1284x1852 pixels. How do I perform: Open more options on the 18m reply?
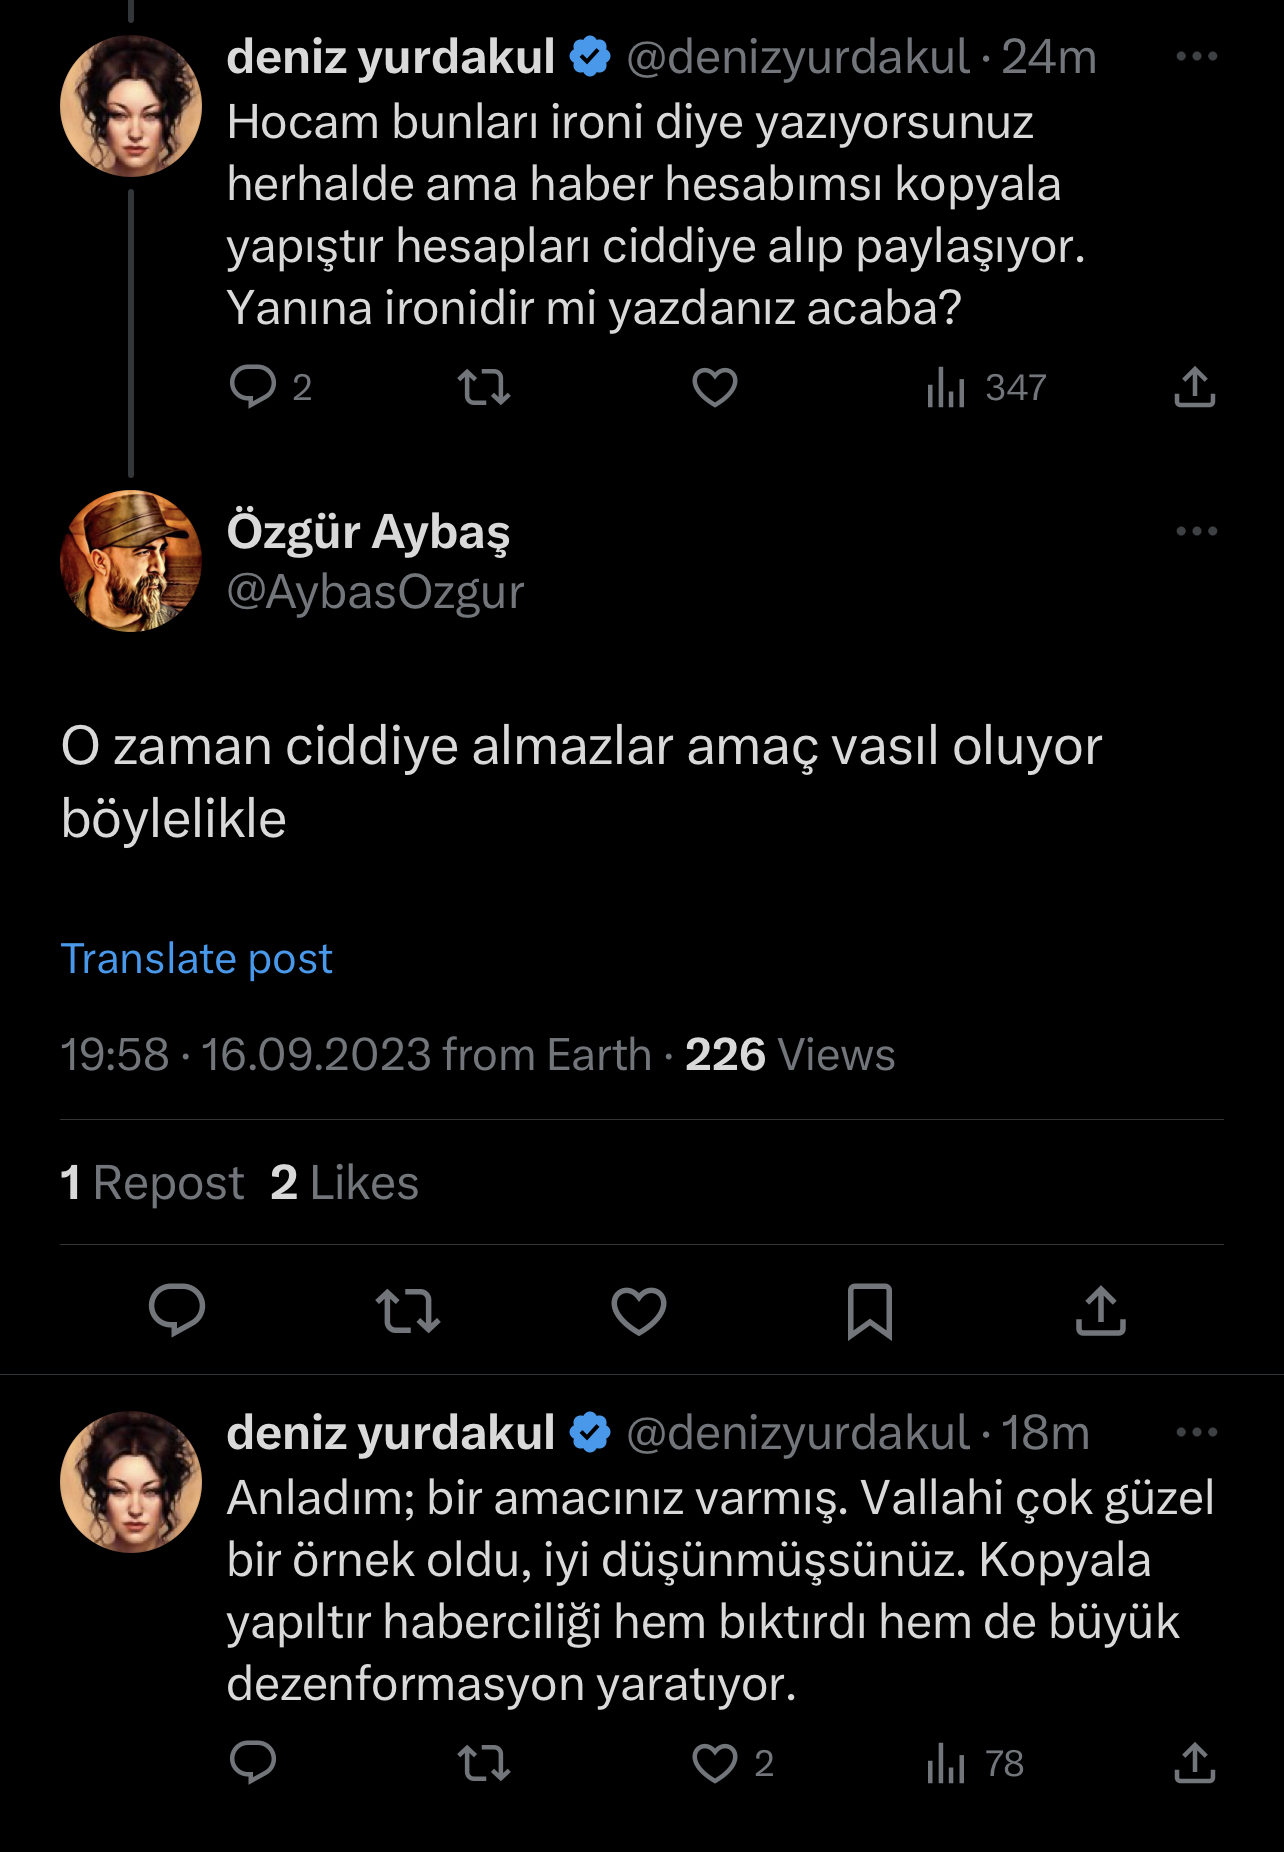tap(1196, 1433)
